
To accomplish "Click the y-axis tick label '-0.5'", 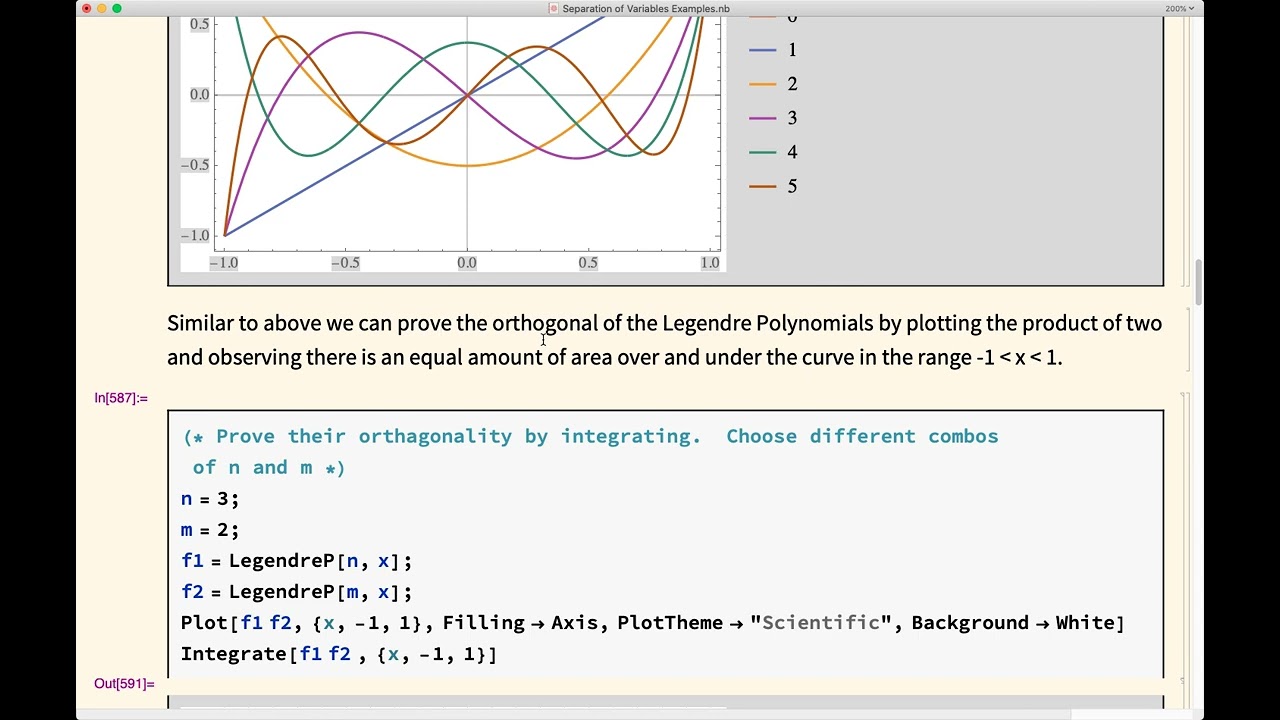I will (196, 165).
